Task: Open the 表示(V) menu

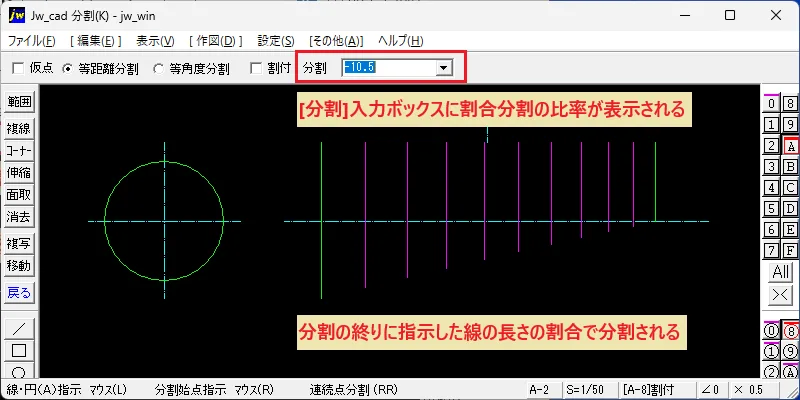Action: pyautogui.click(x=156, y=41)
